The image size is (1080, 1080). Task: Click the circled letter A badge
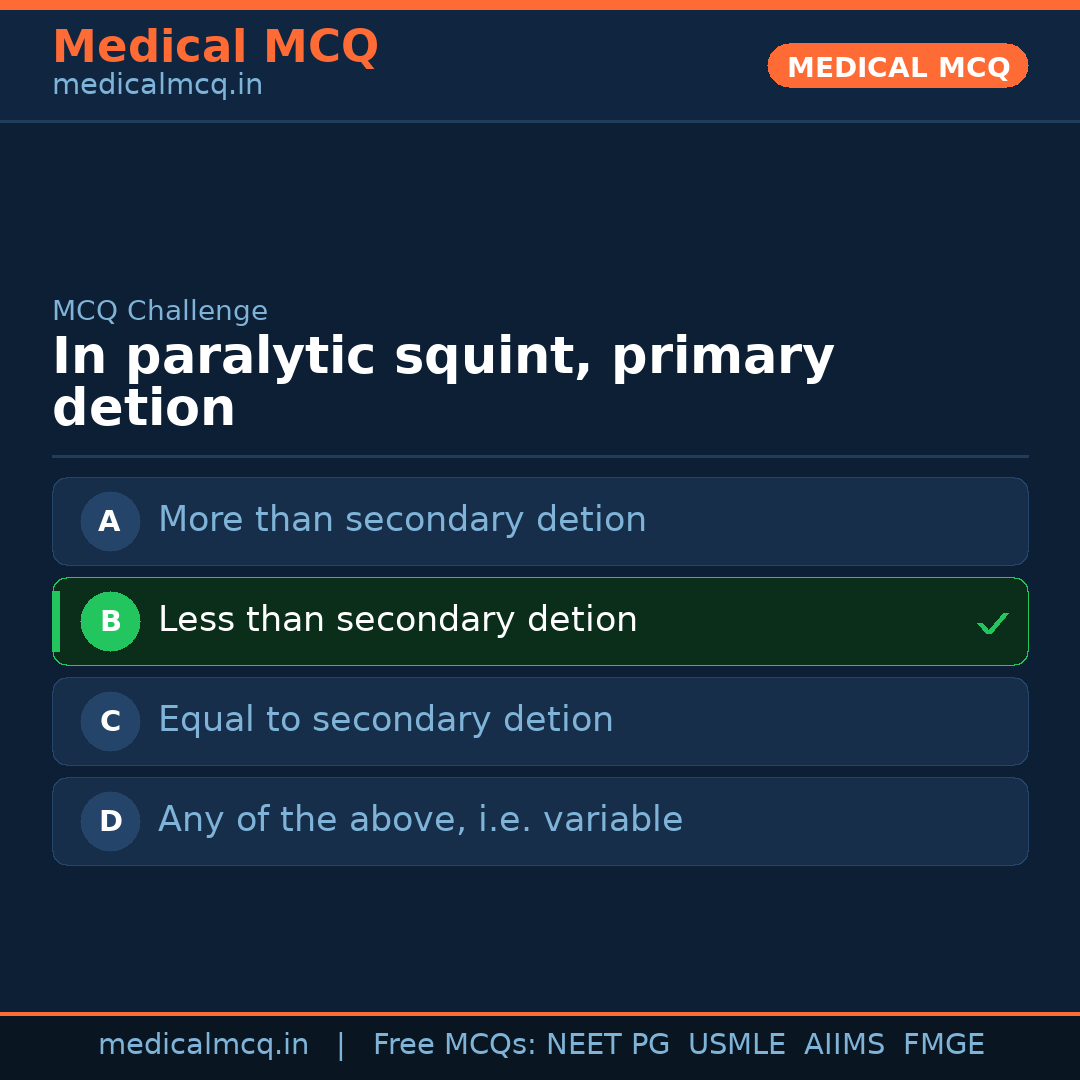110,521
